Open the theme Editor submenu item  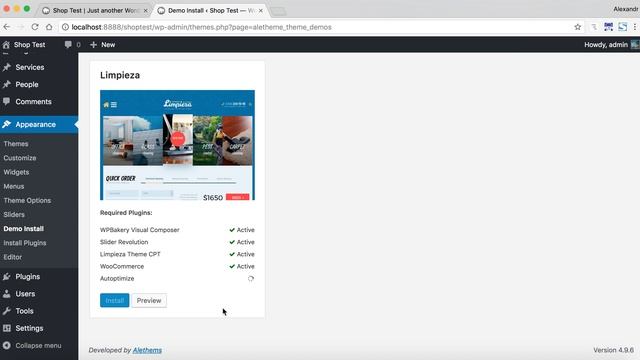[13, 257]
